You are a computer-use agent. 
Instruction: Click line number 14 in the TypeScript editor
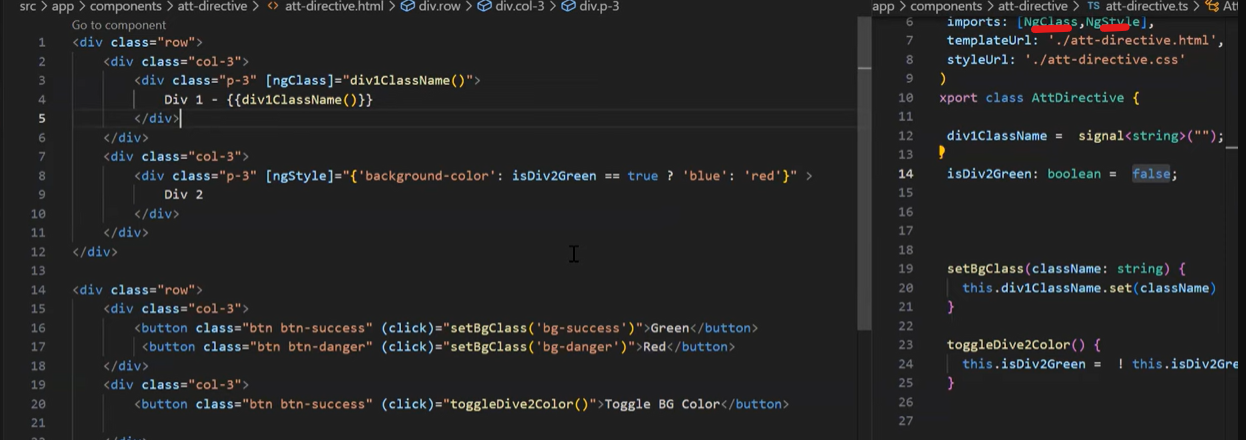click(x=905, y=174)
